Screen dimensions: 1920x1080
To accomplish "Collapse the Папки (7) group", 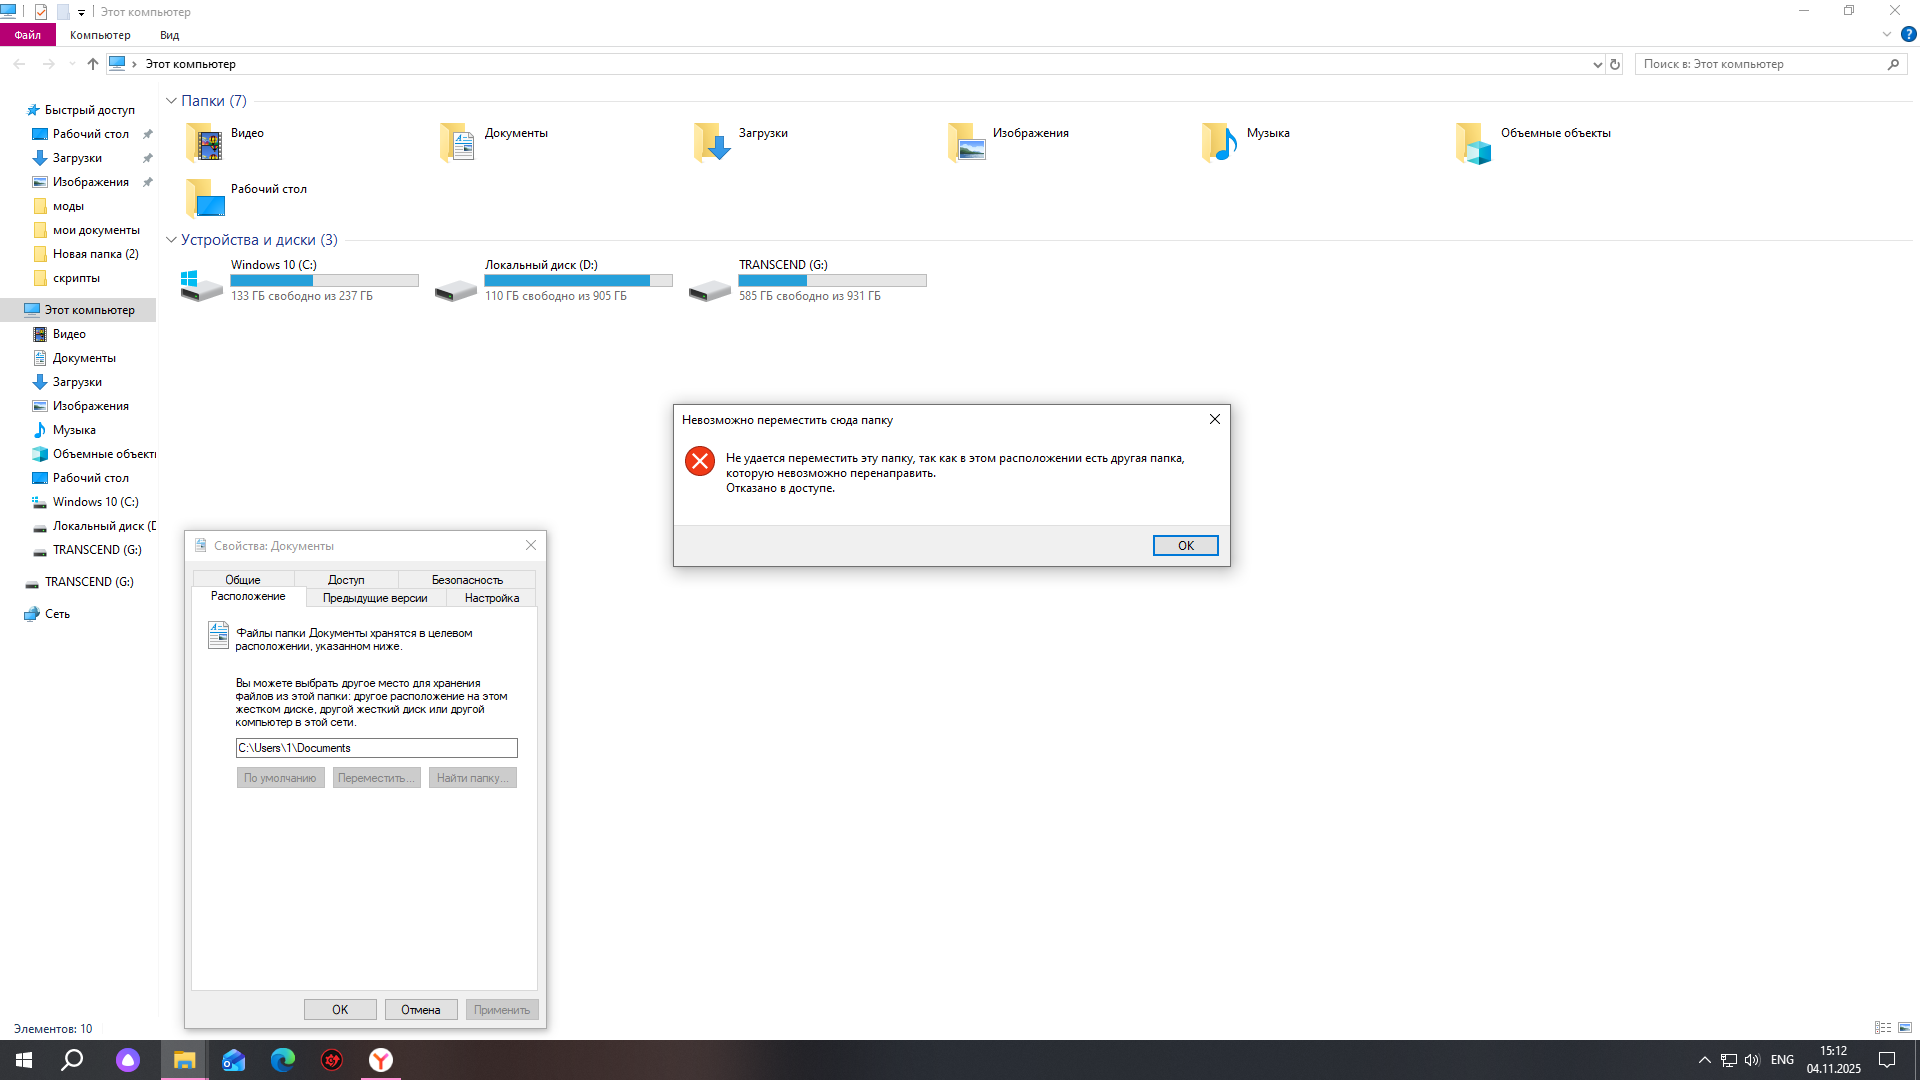I will [x=172, y=101].
